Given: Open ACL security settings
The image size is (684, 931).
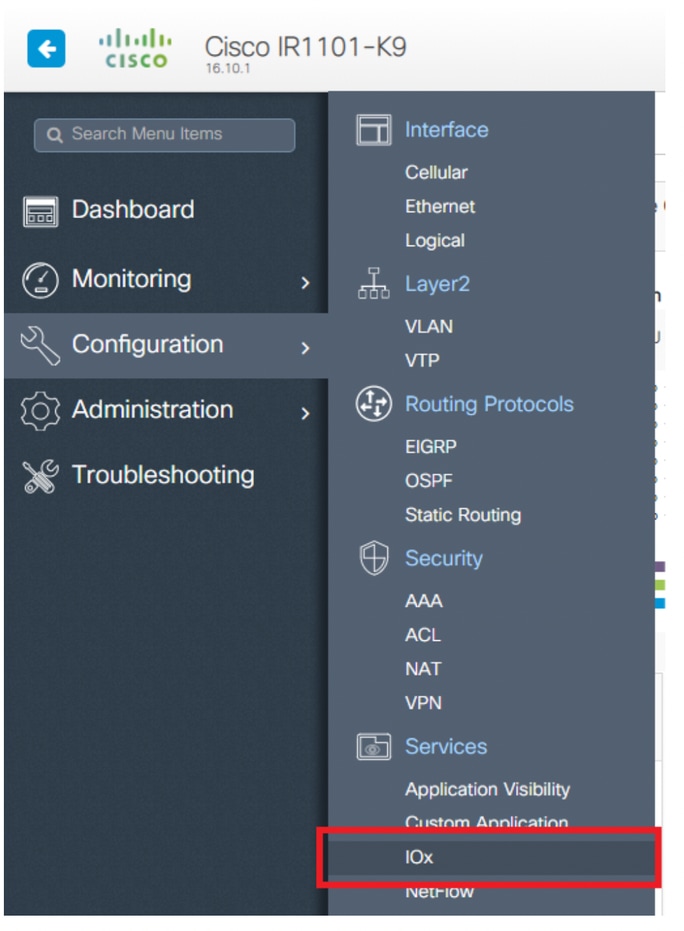Looking at the screenshot, I should pyautogui.click(x=423, y=635).
